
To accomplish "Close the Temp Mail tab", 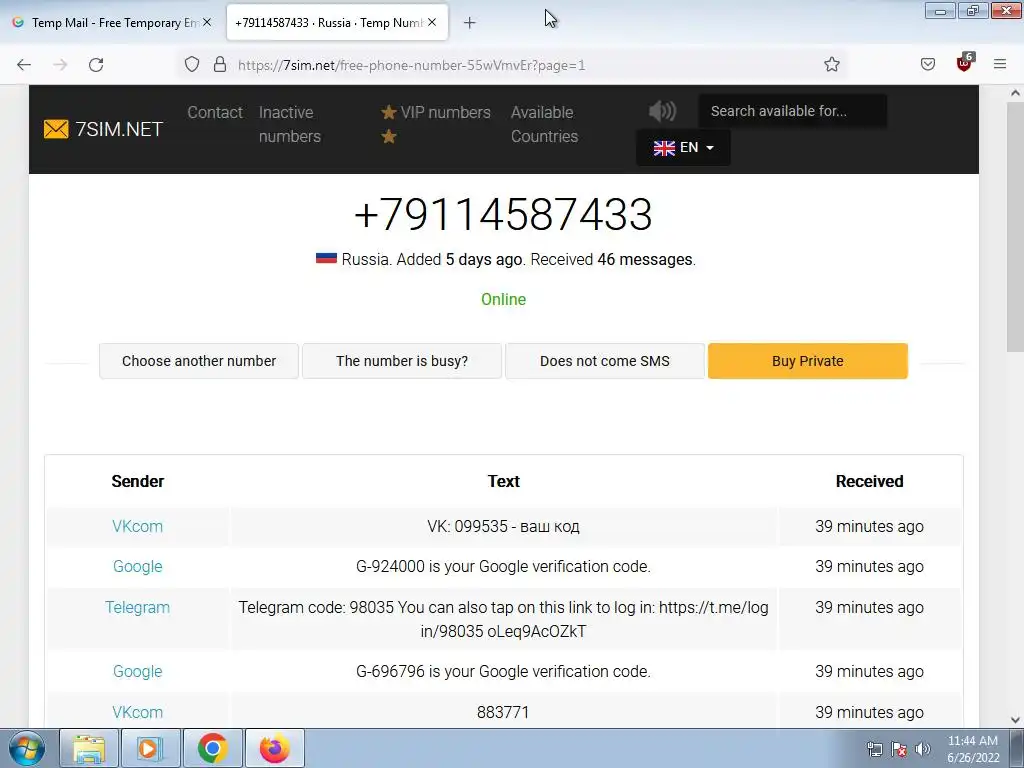I will pos(207,22).
